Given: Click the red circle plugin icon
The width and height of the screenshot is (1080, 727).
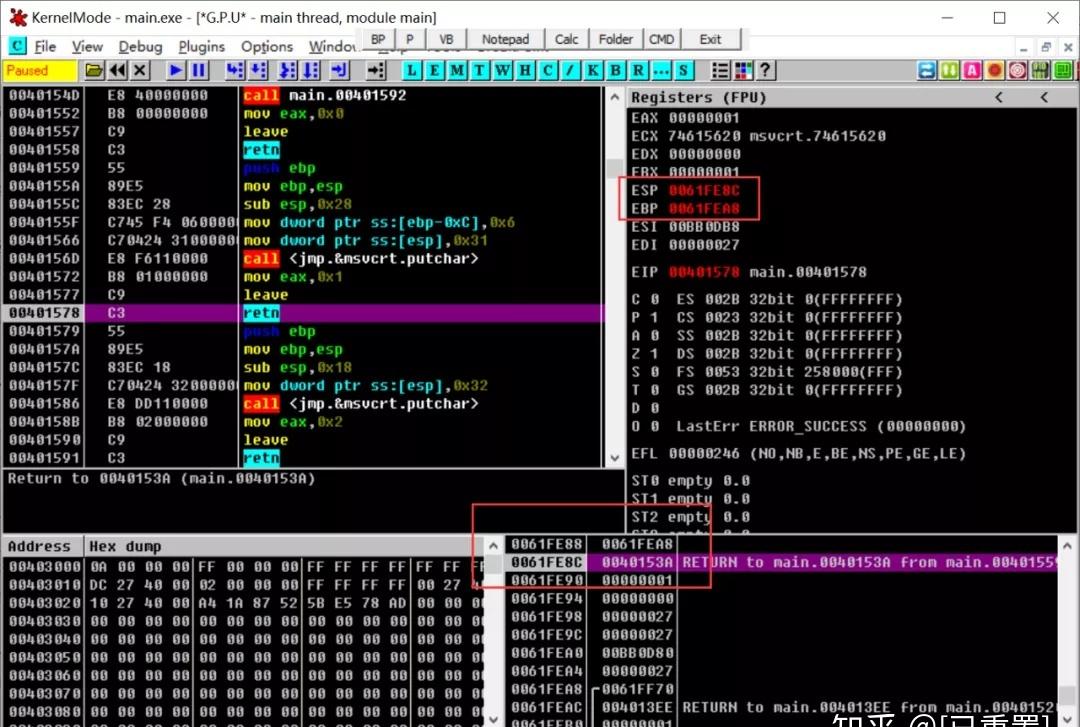Looking at the screenshot, I should 995,70.
